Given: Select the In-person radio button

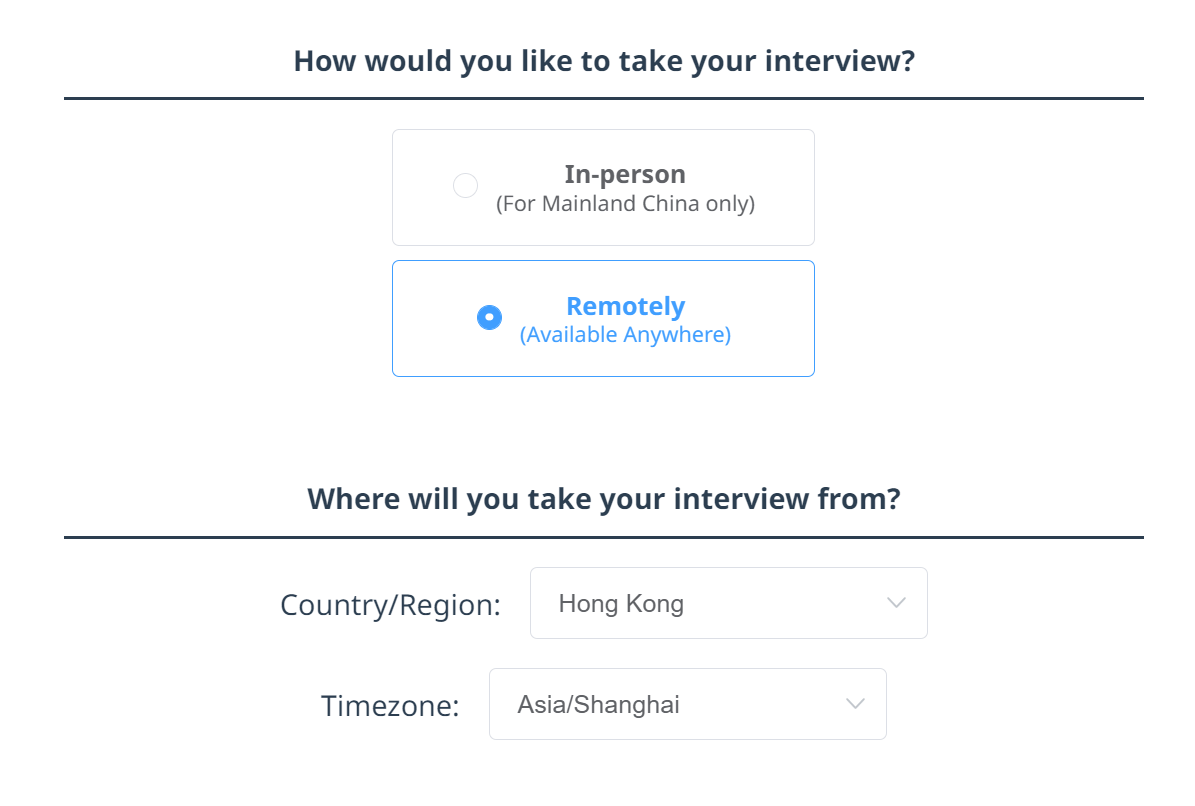Looking at the screenshot, I should (x=465, y=185).
